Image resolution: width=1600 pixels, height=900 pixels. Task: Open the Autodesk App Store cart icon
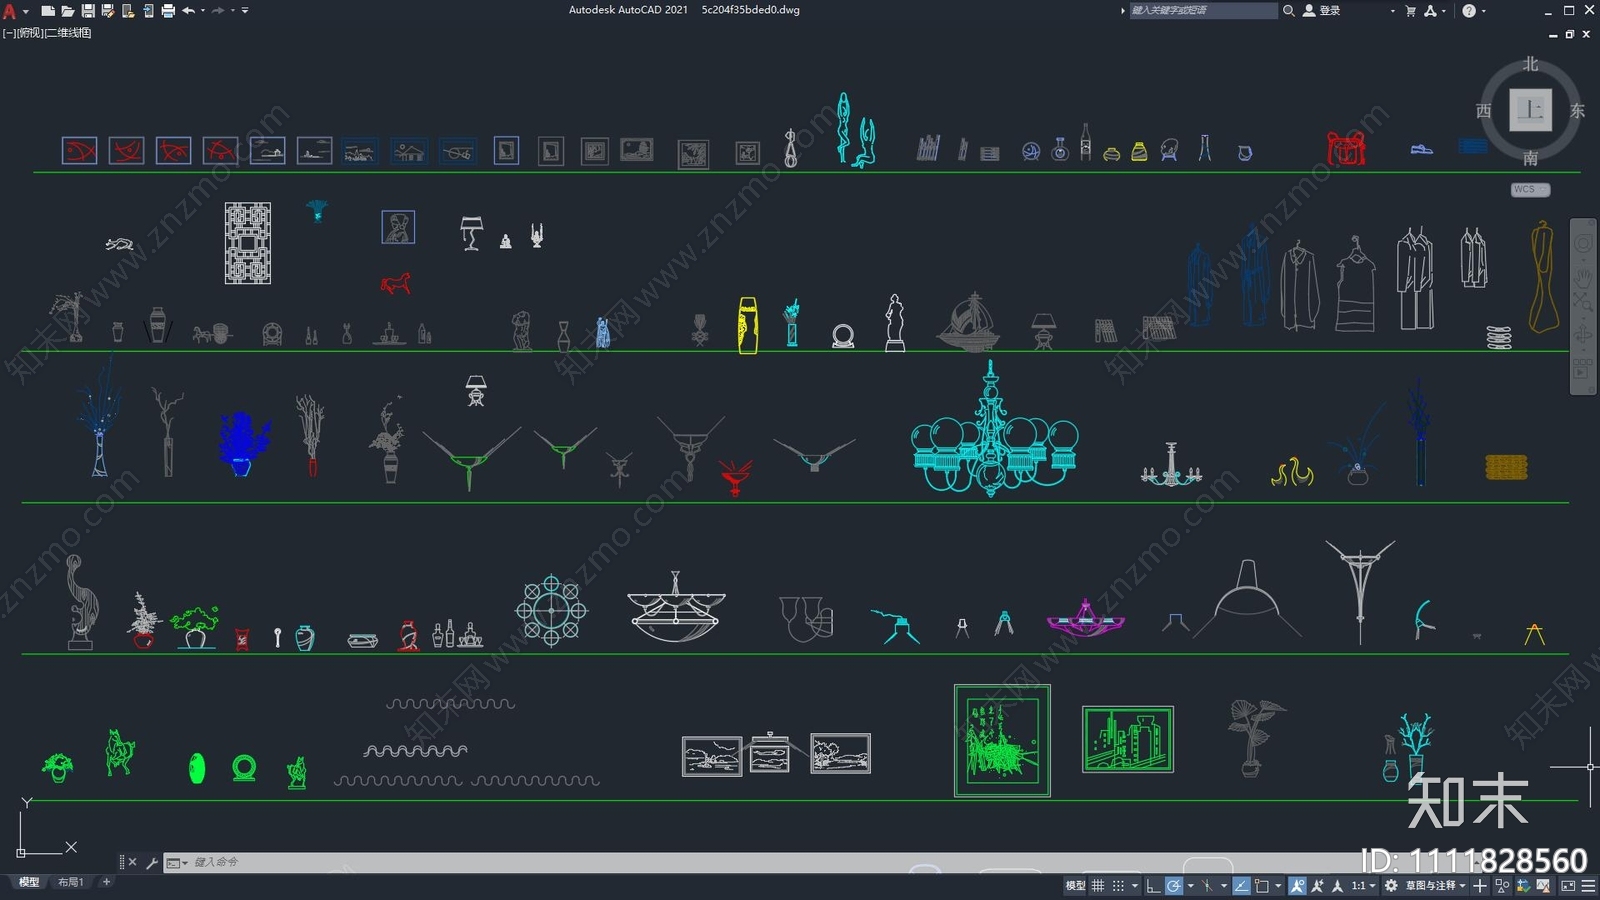[1410, 10]
